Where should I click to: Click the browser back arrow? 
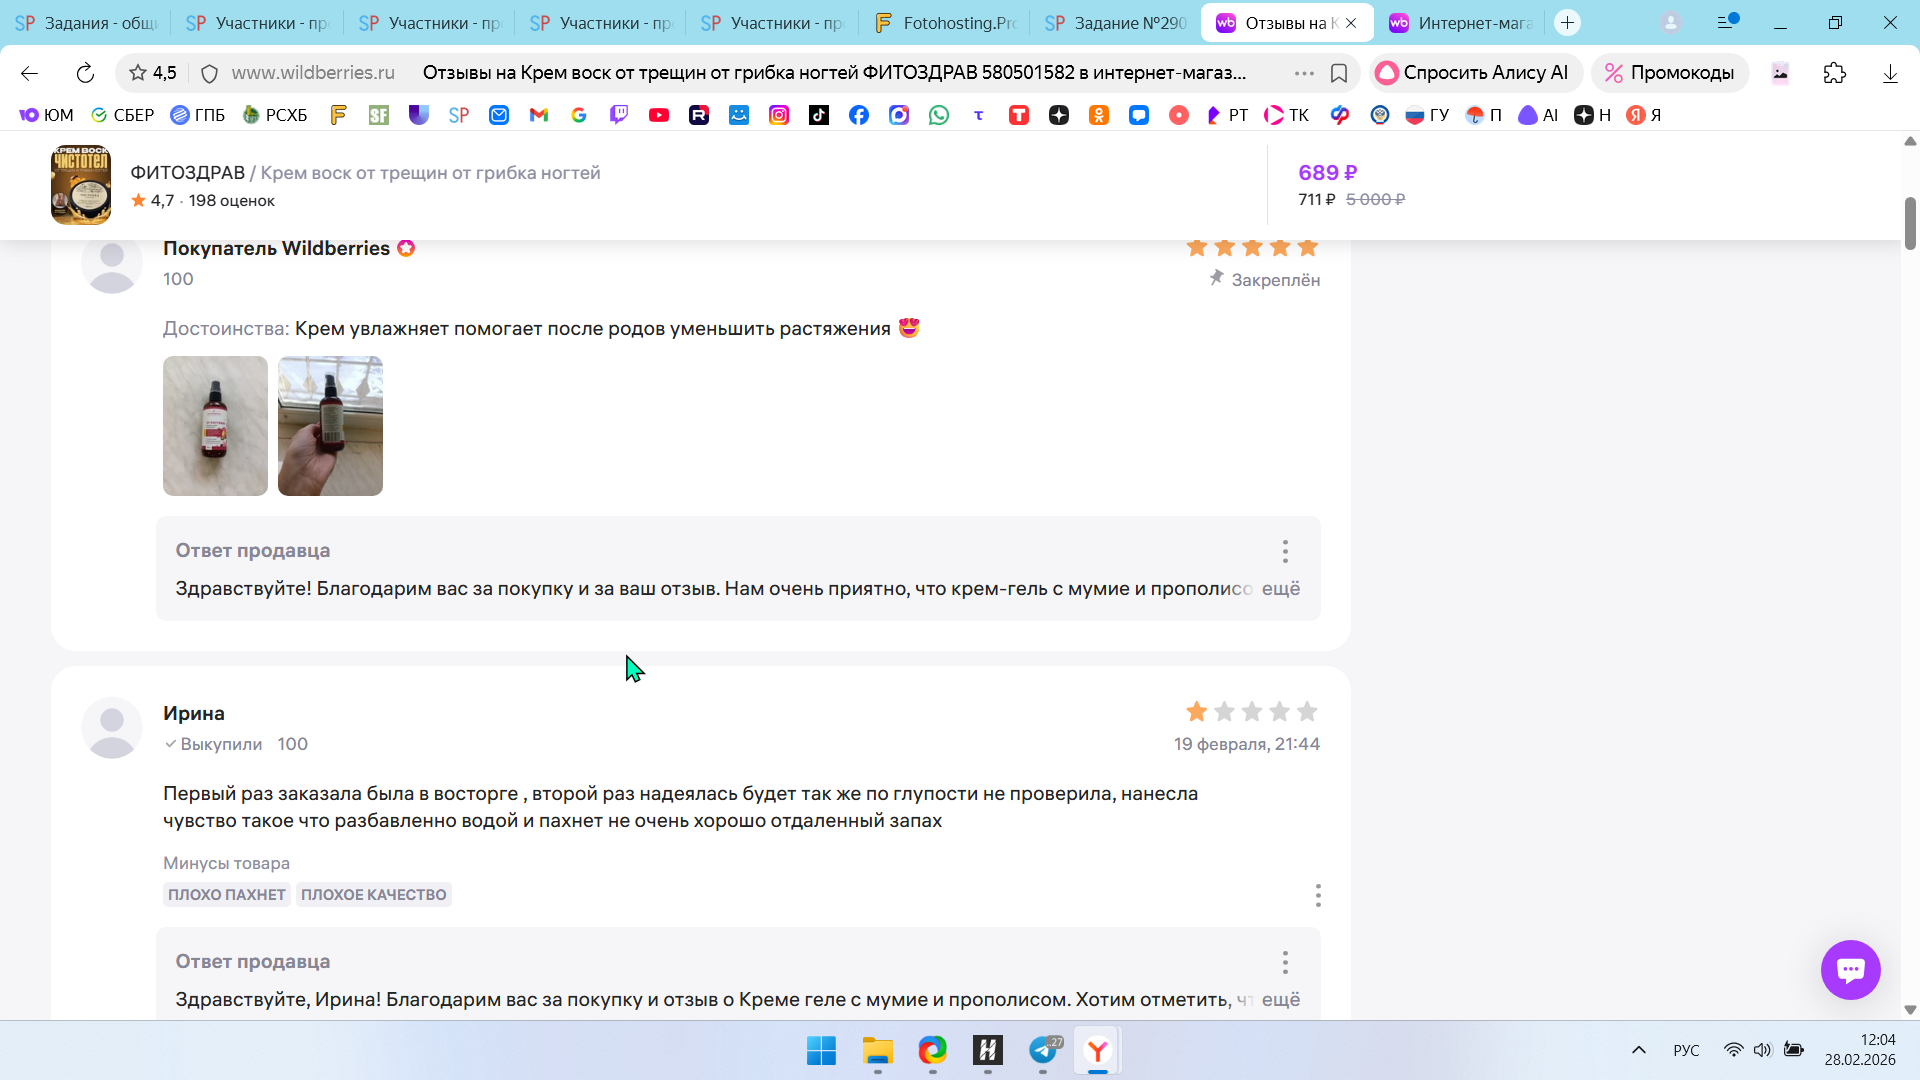29,73
